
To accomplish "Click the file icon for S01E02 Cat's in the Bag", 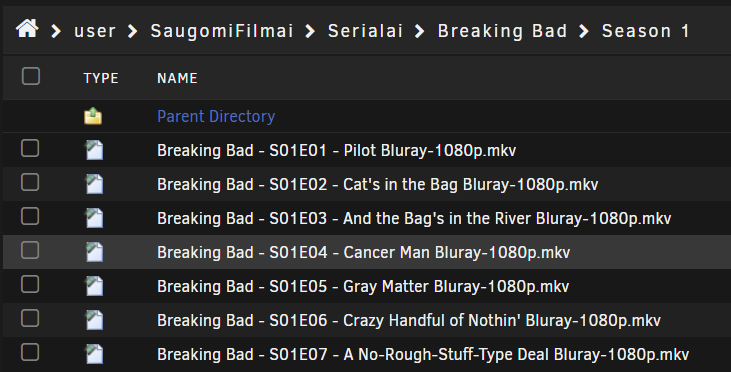I will (94, 185).
